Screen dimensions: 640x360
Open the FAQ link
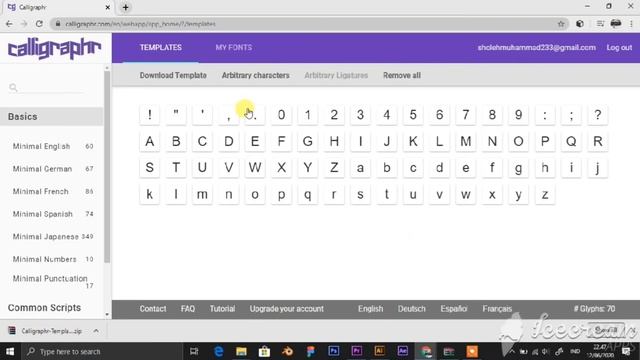[188, 309]
